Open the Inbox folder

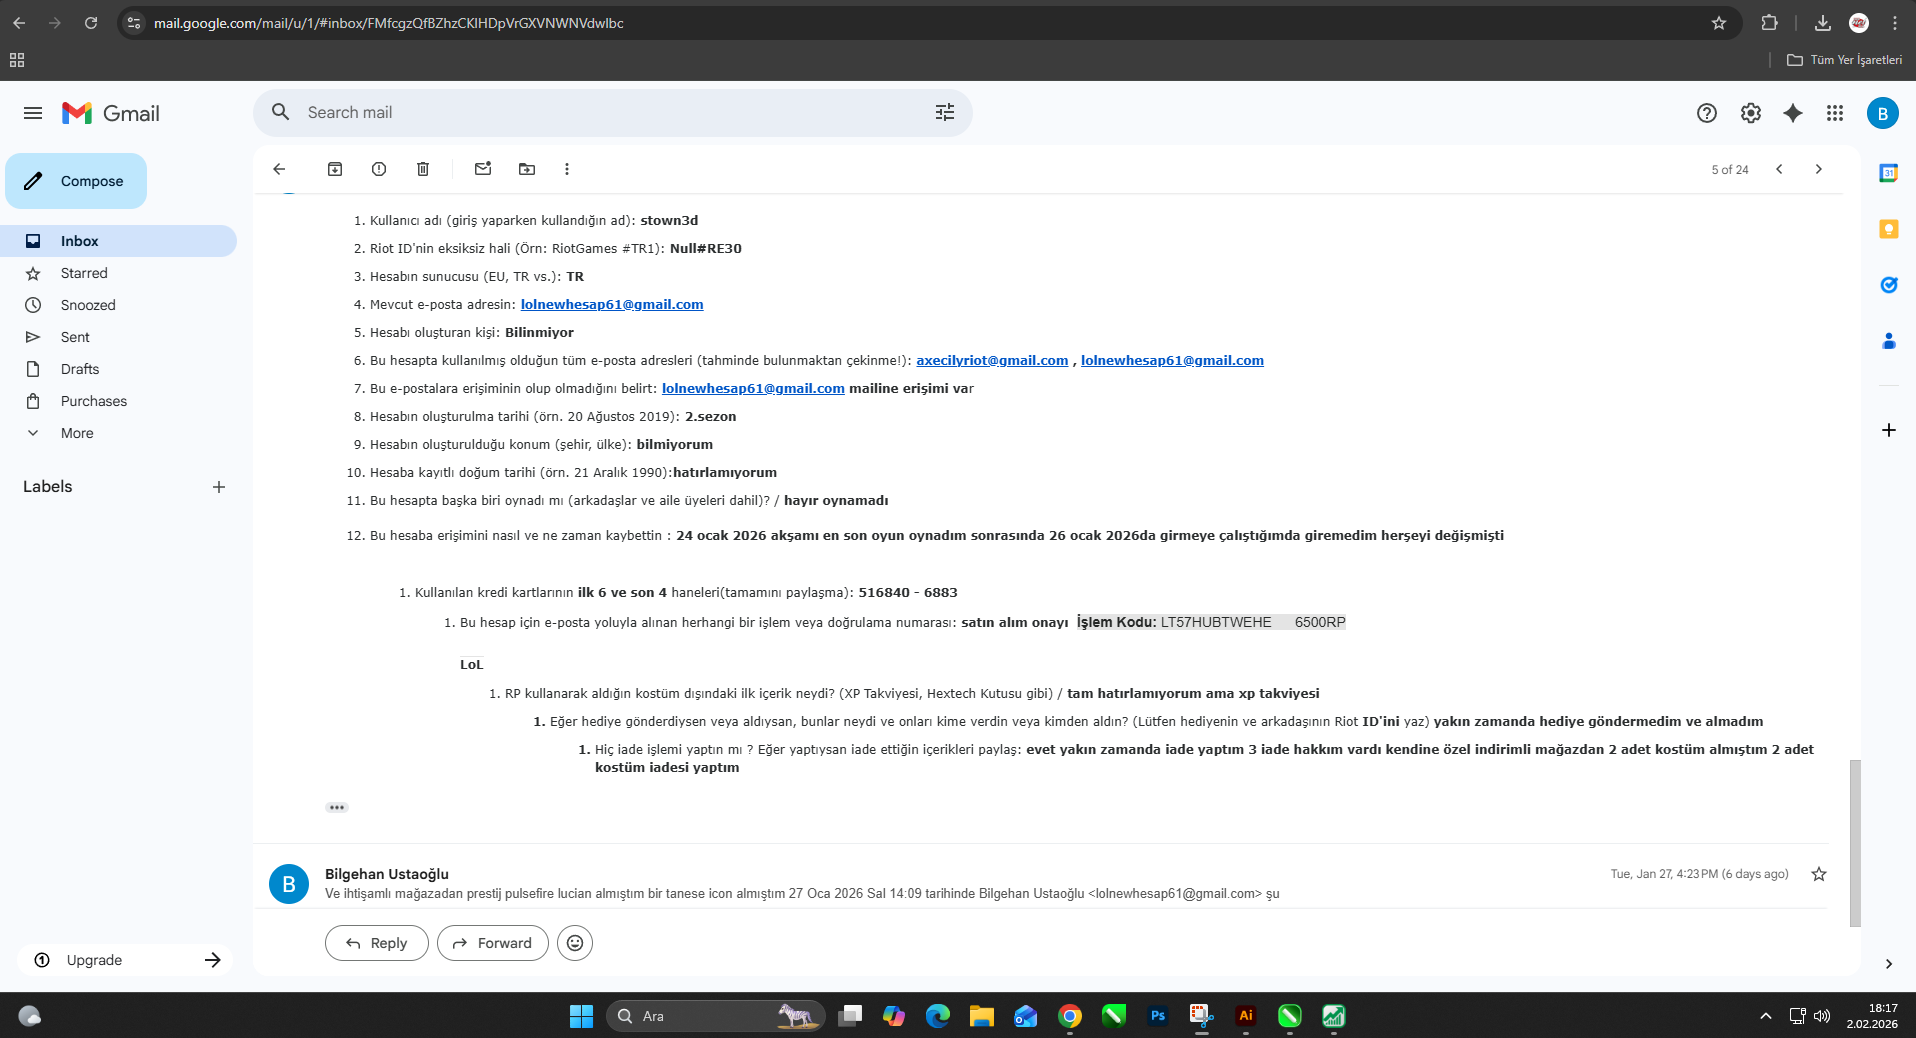118,241
